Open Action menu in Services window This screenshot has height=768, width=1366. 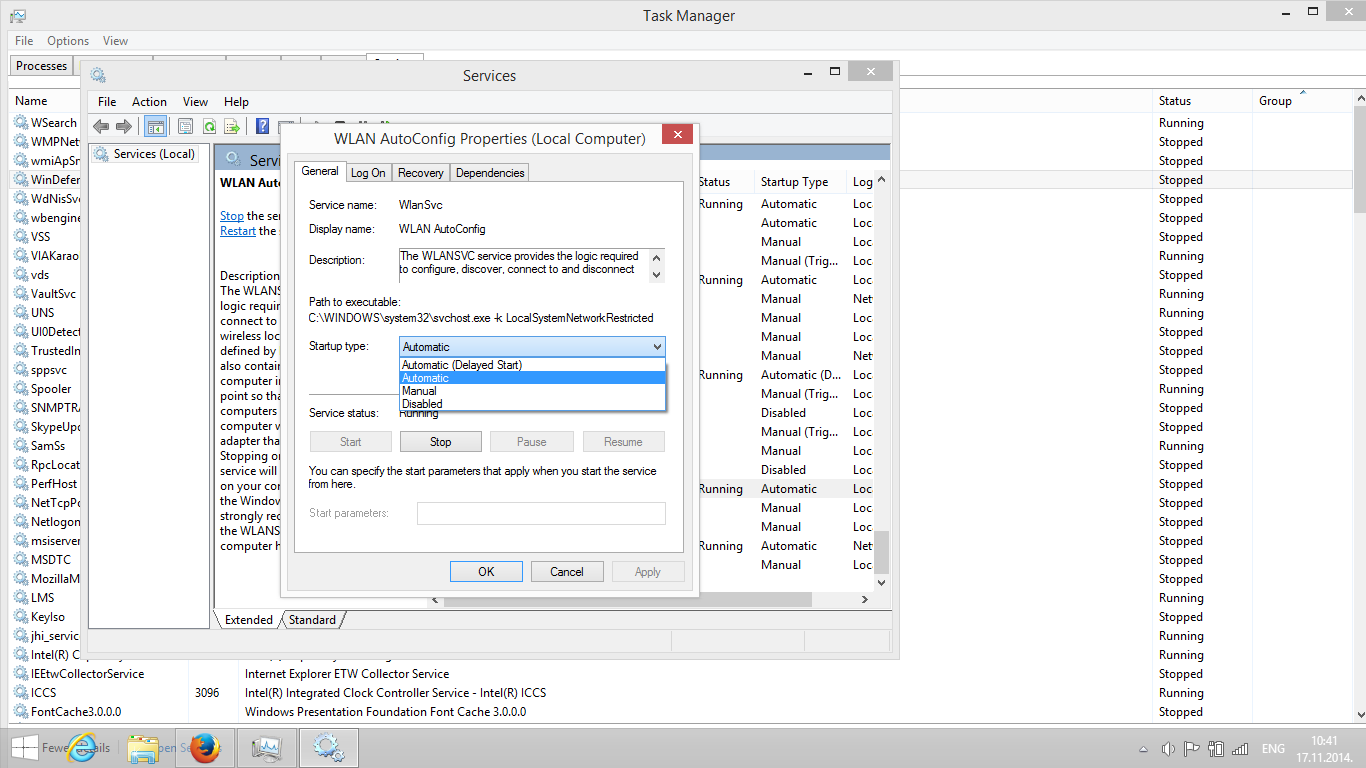(x=149, y=102)
